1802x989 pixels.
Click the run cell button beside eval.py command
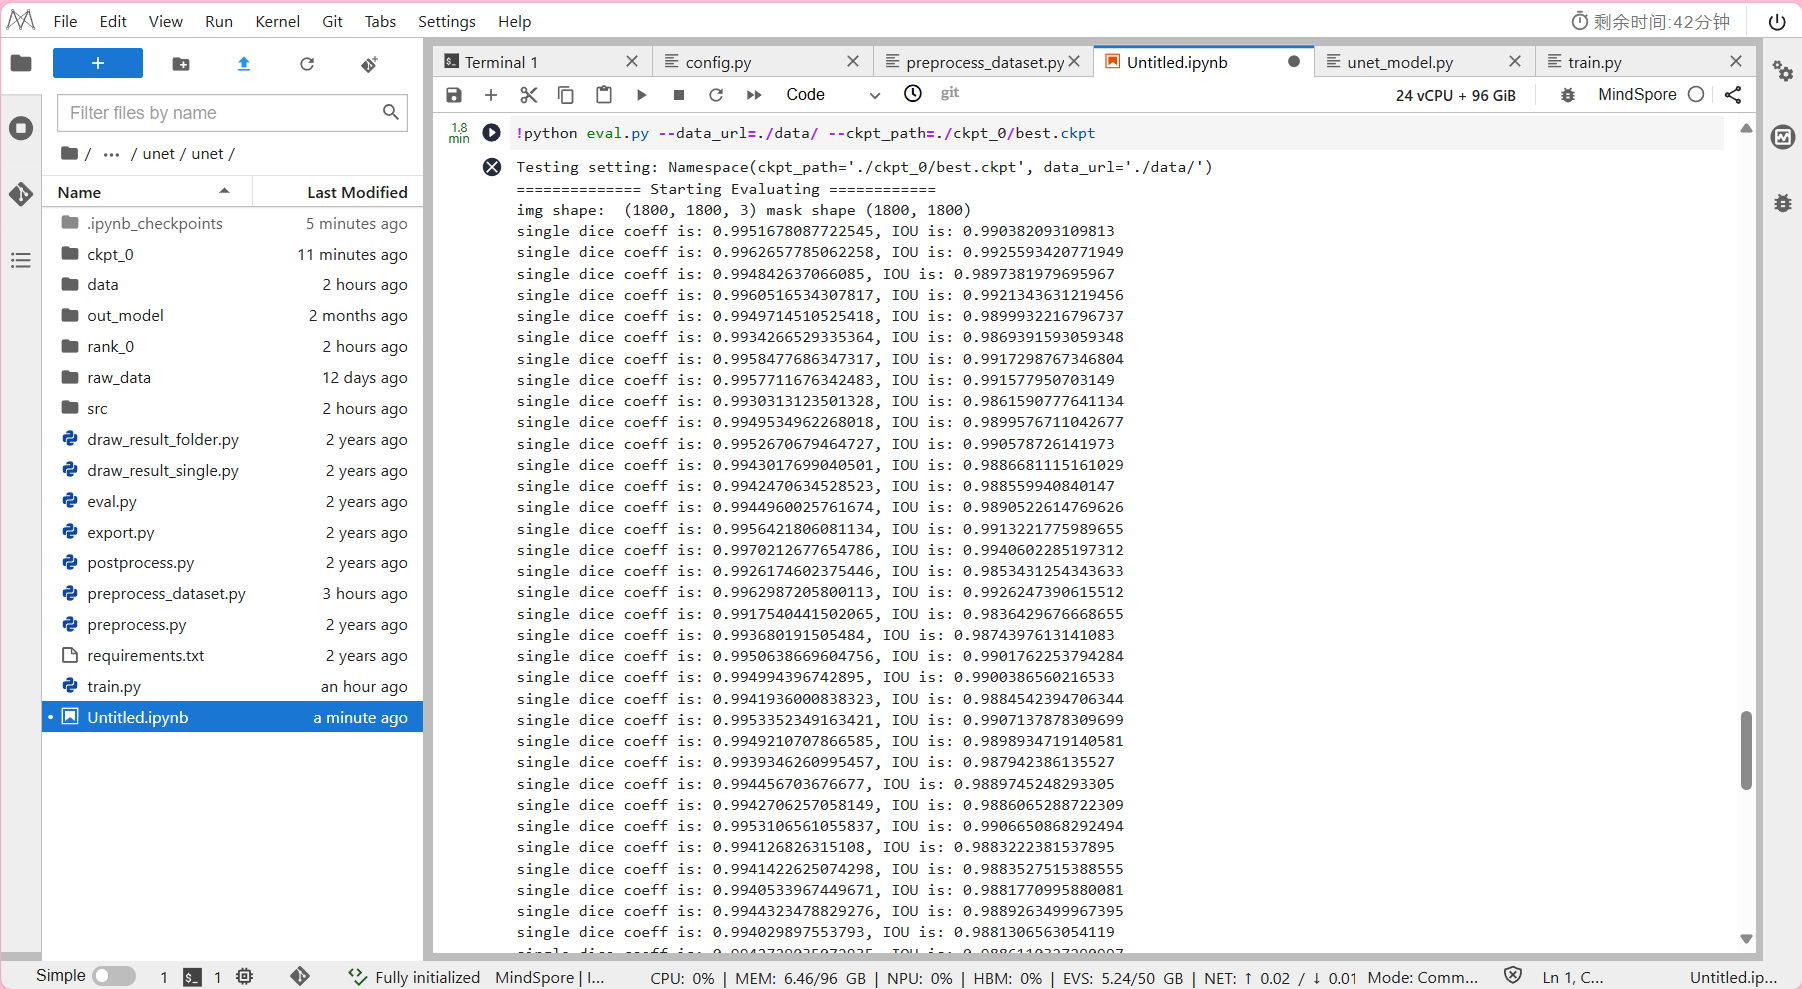point(491,132)
